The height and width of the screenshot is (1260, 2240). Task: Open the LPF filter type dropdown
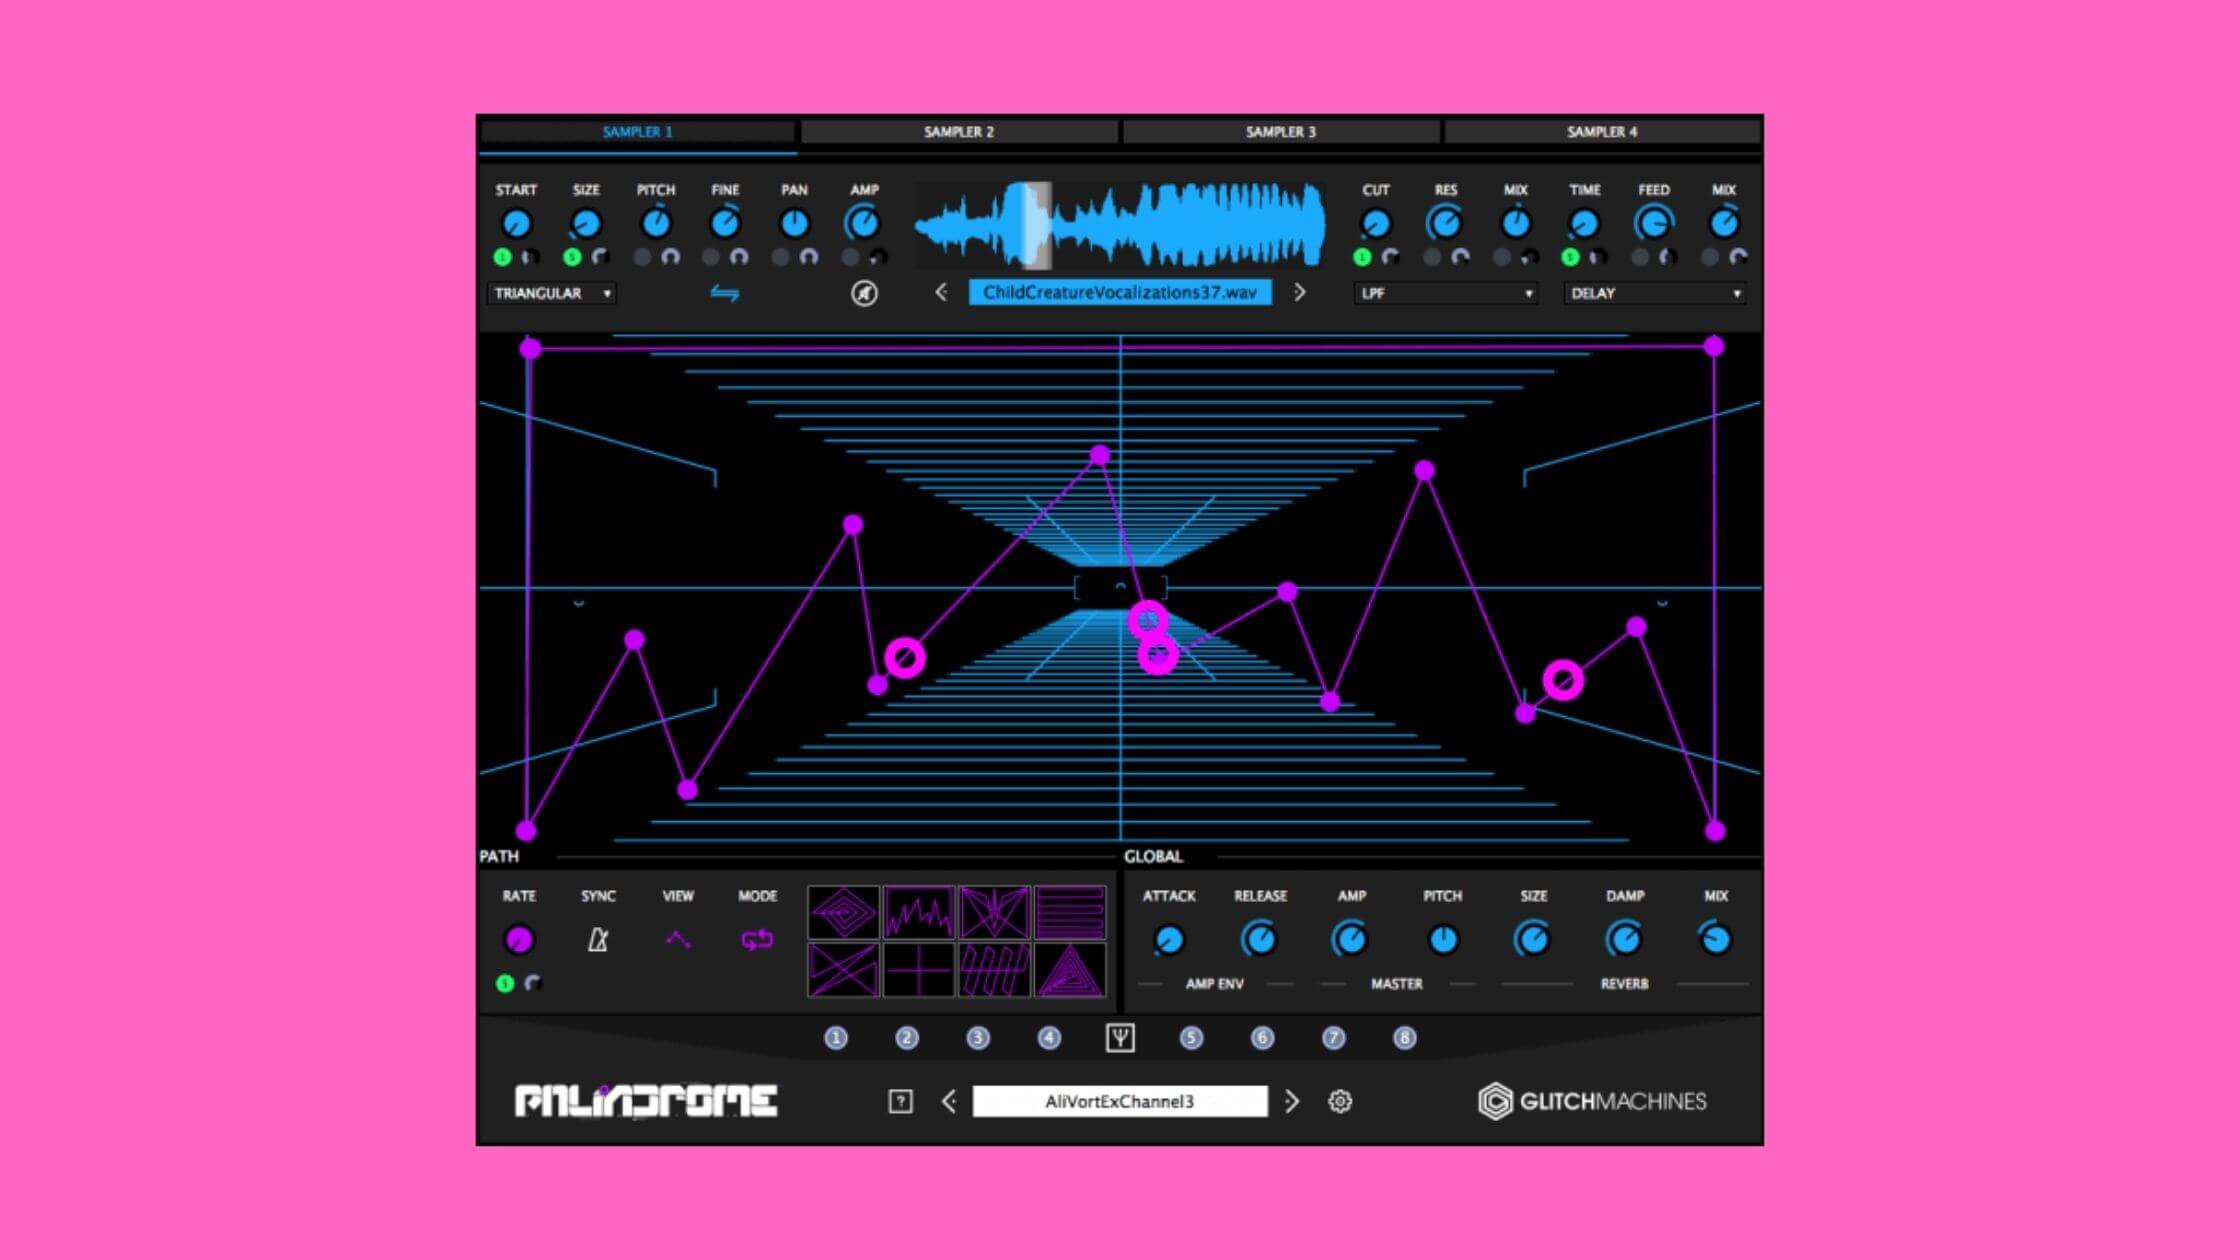[x=1445, y=293]
